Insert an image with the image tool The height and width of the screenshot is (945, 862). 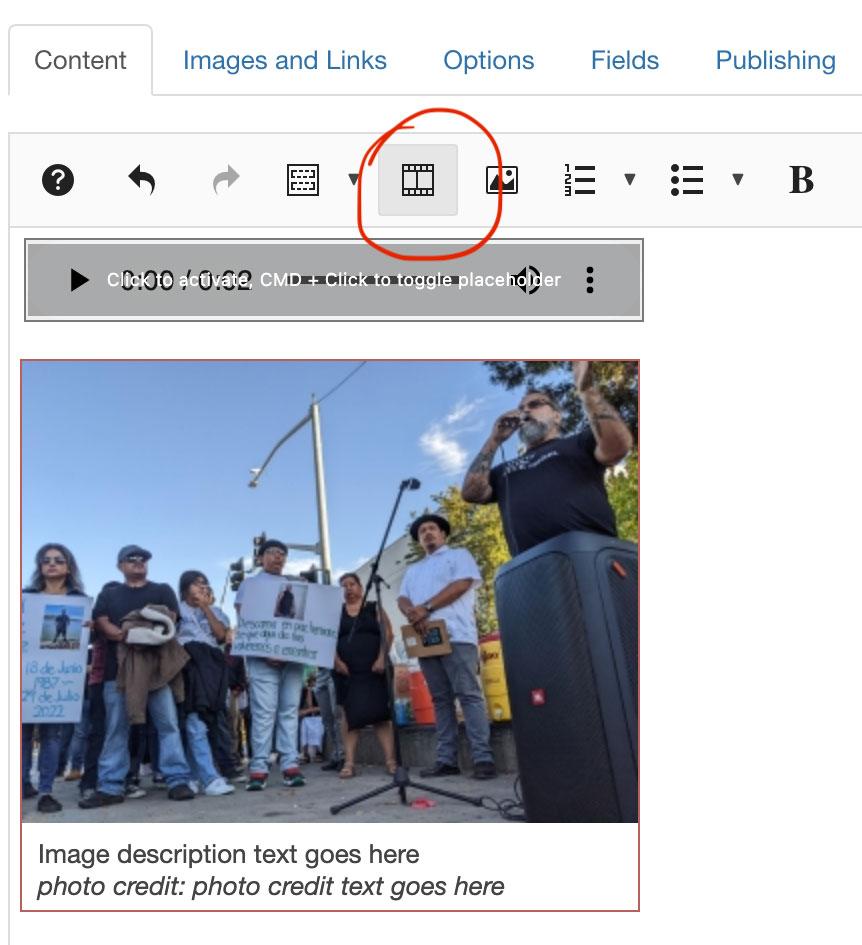[x=503, y=180]
